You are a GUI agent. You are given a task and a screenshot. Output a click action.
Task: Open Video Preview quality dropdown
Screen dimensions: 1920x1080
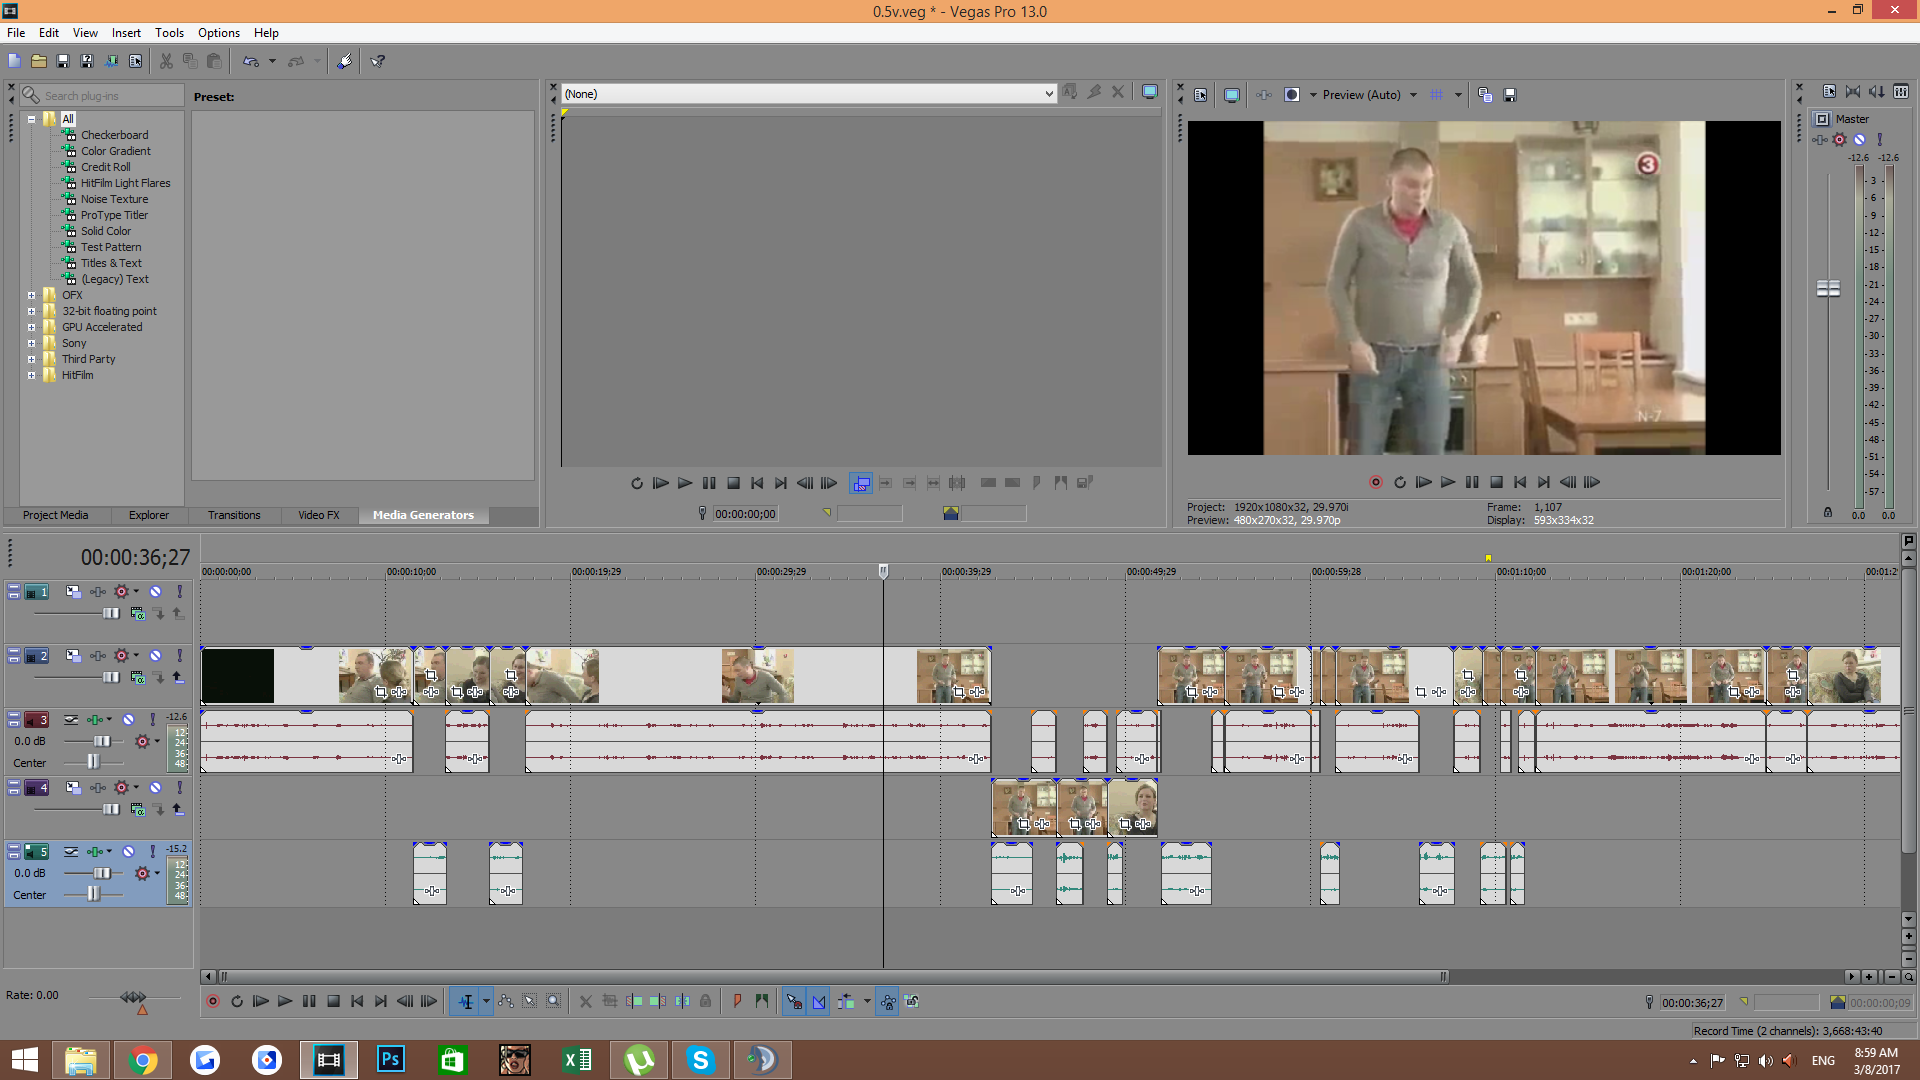pos(1413,95)
